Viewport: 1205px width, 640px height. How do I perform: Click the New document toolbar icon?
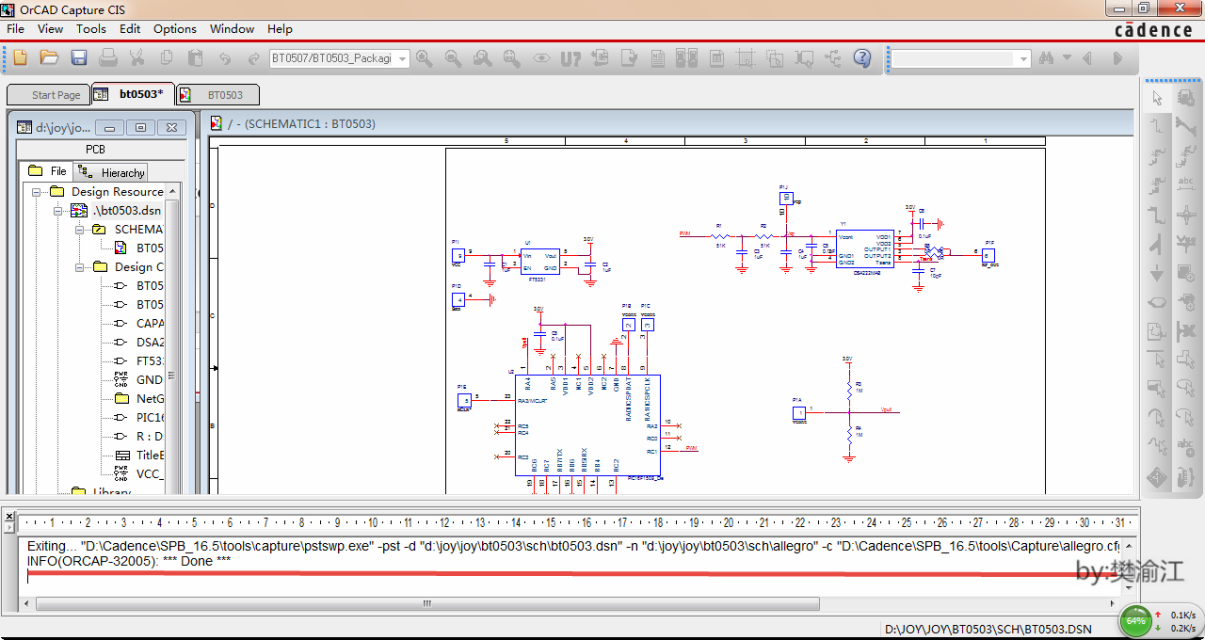pos(20,58)
